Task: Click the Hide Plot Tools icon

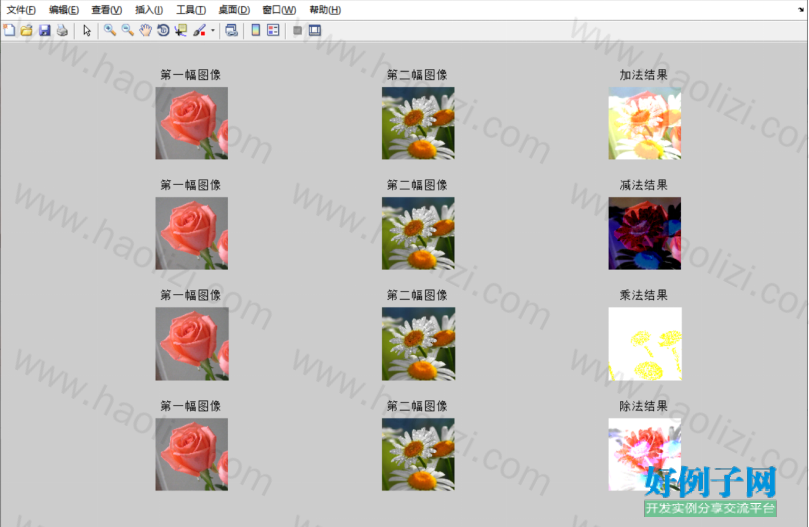Action: pyautogui.click(x=297, y=30)
